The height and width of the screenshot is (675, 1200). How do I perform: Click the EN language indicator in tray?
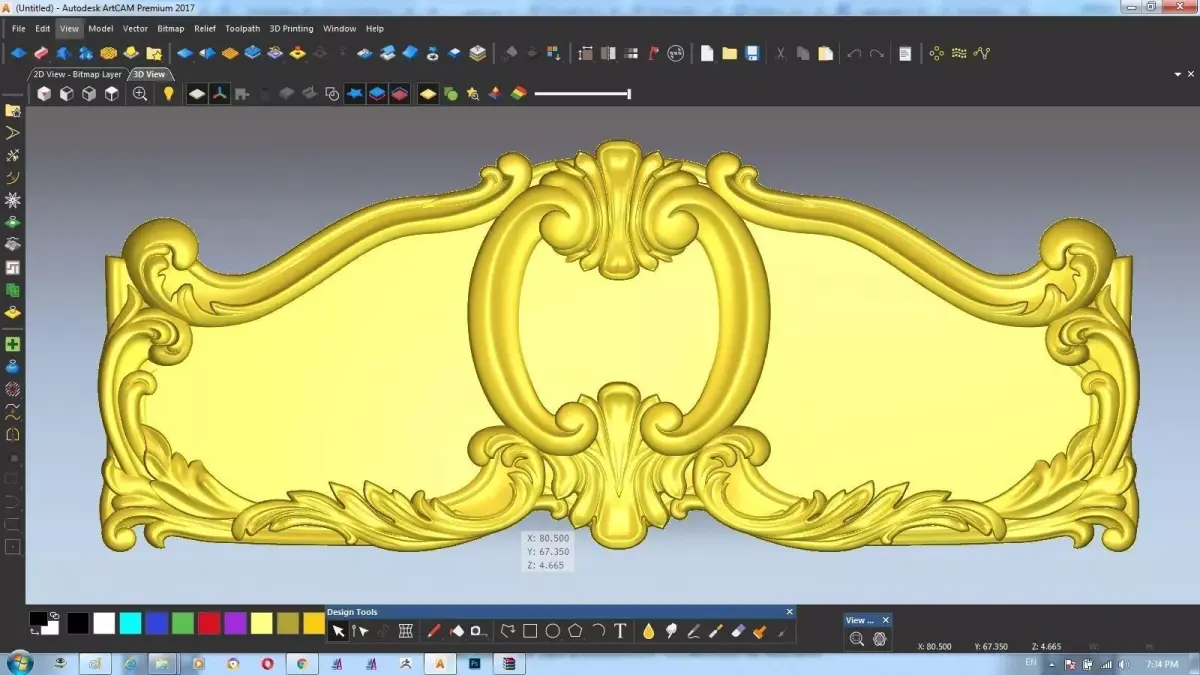pos(1031,663)
